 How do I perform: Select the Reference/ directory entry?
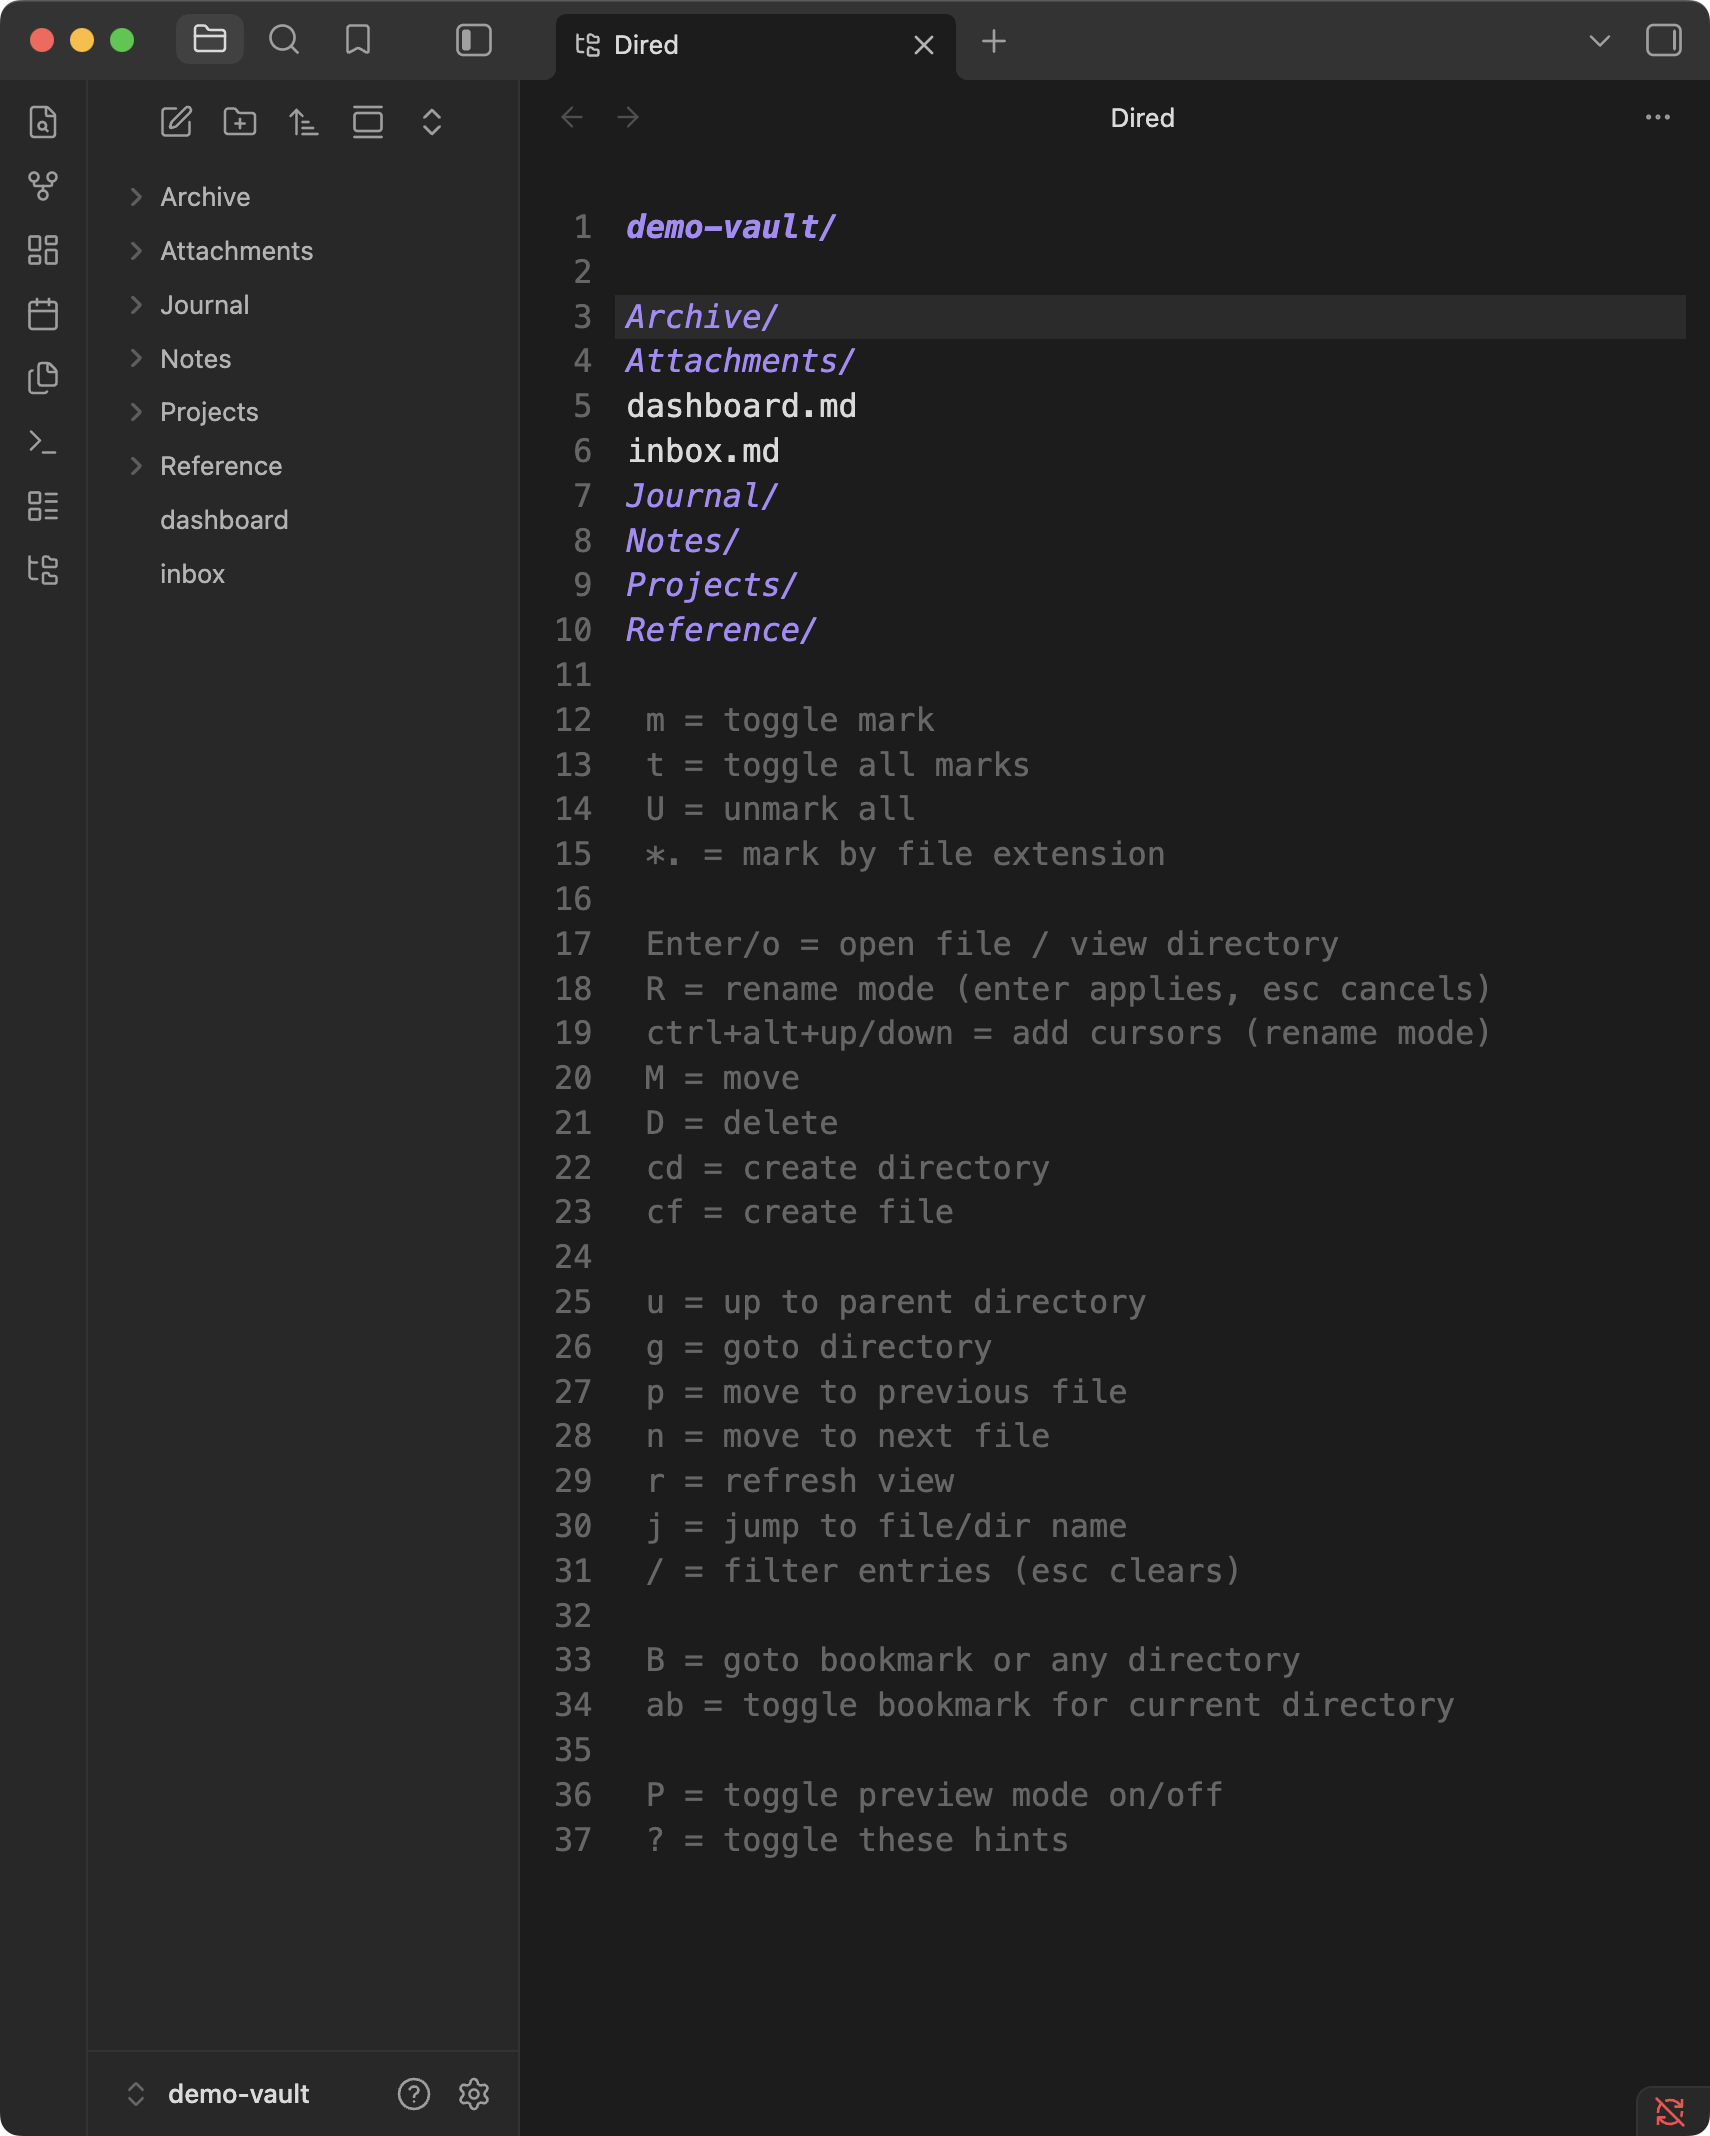(721, 630)
